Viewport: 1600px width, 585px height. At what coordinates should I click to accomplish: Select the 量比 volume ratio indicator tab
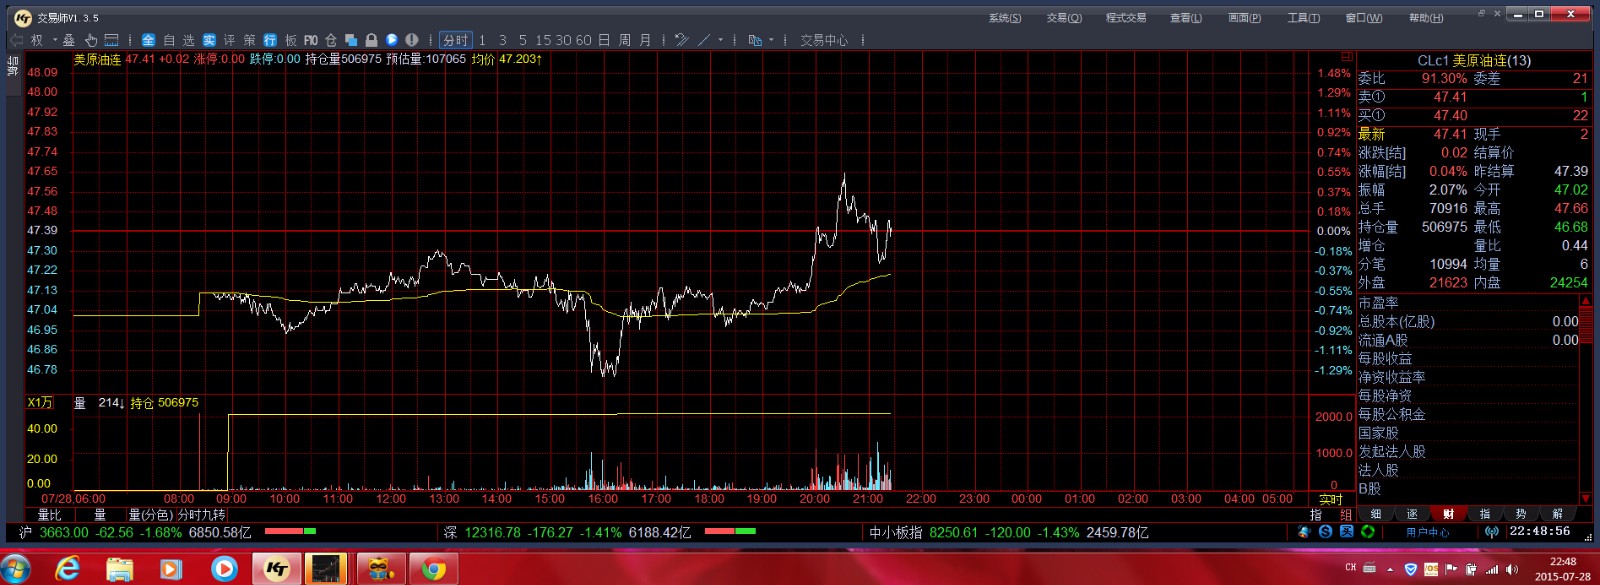point(49,514)
